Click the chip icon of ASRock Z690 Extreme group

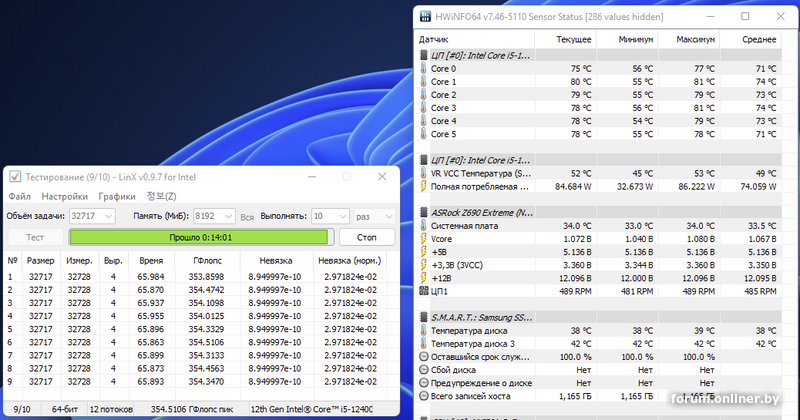point(422,212)
